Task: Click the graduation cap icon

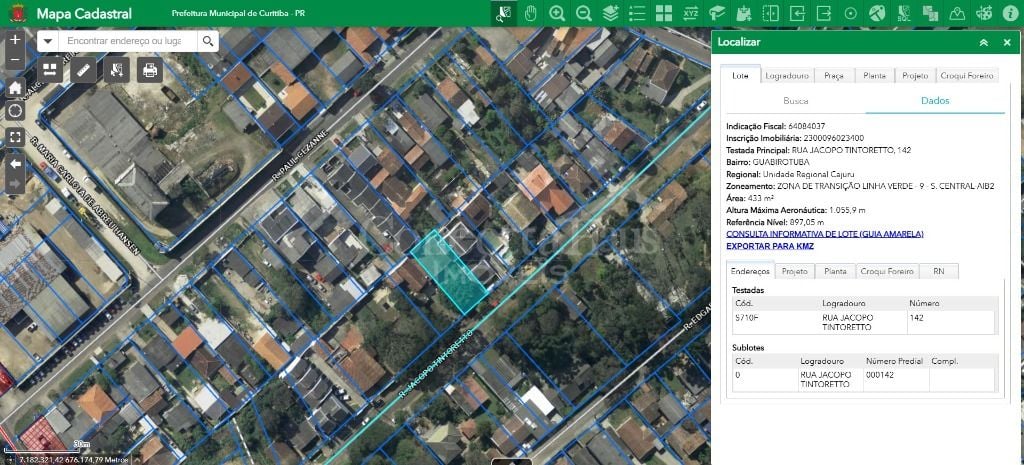Action: pos(717,13)
